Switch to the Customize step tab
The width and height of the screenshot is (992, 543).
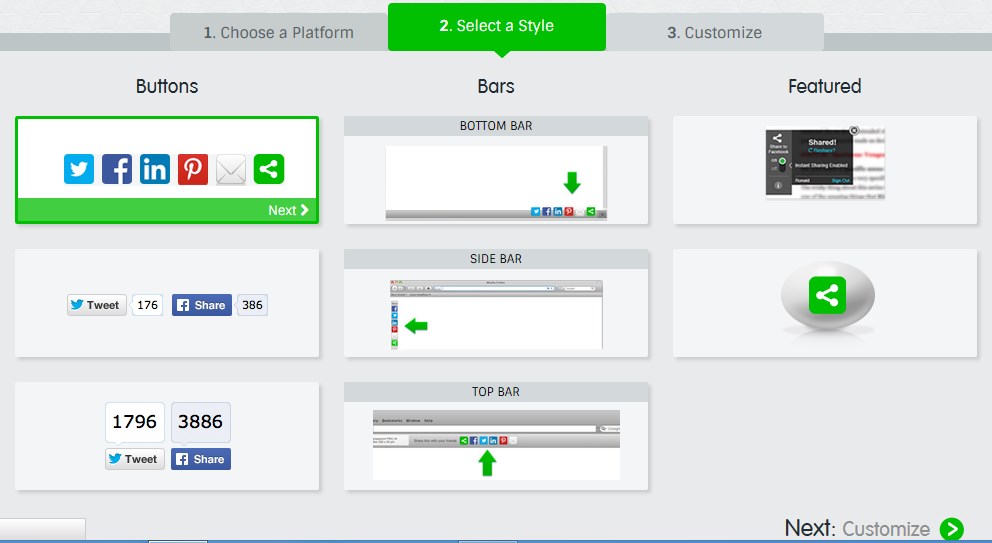(x=715, y=33)
